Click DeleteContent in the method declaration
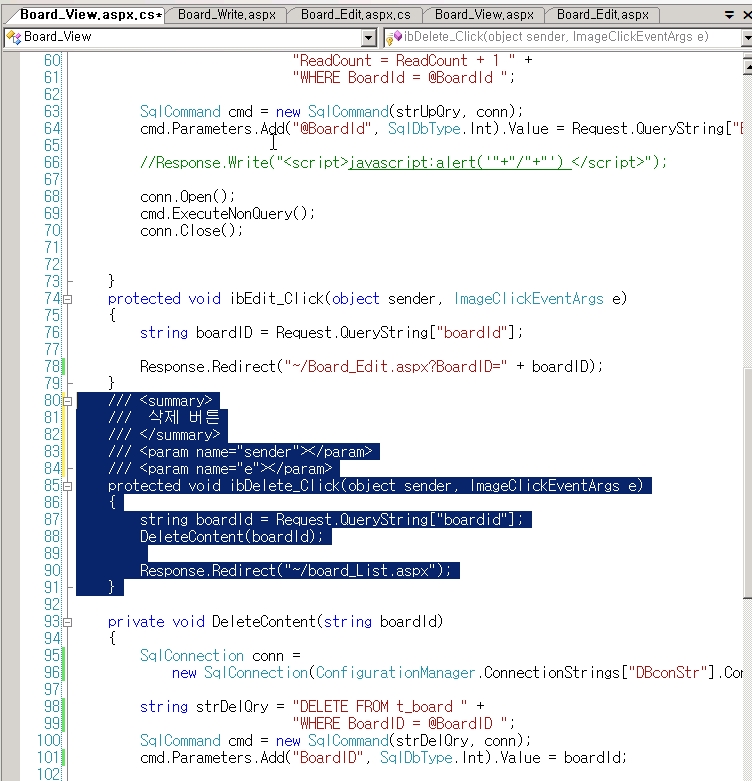752x781 pixels. 265,622
